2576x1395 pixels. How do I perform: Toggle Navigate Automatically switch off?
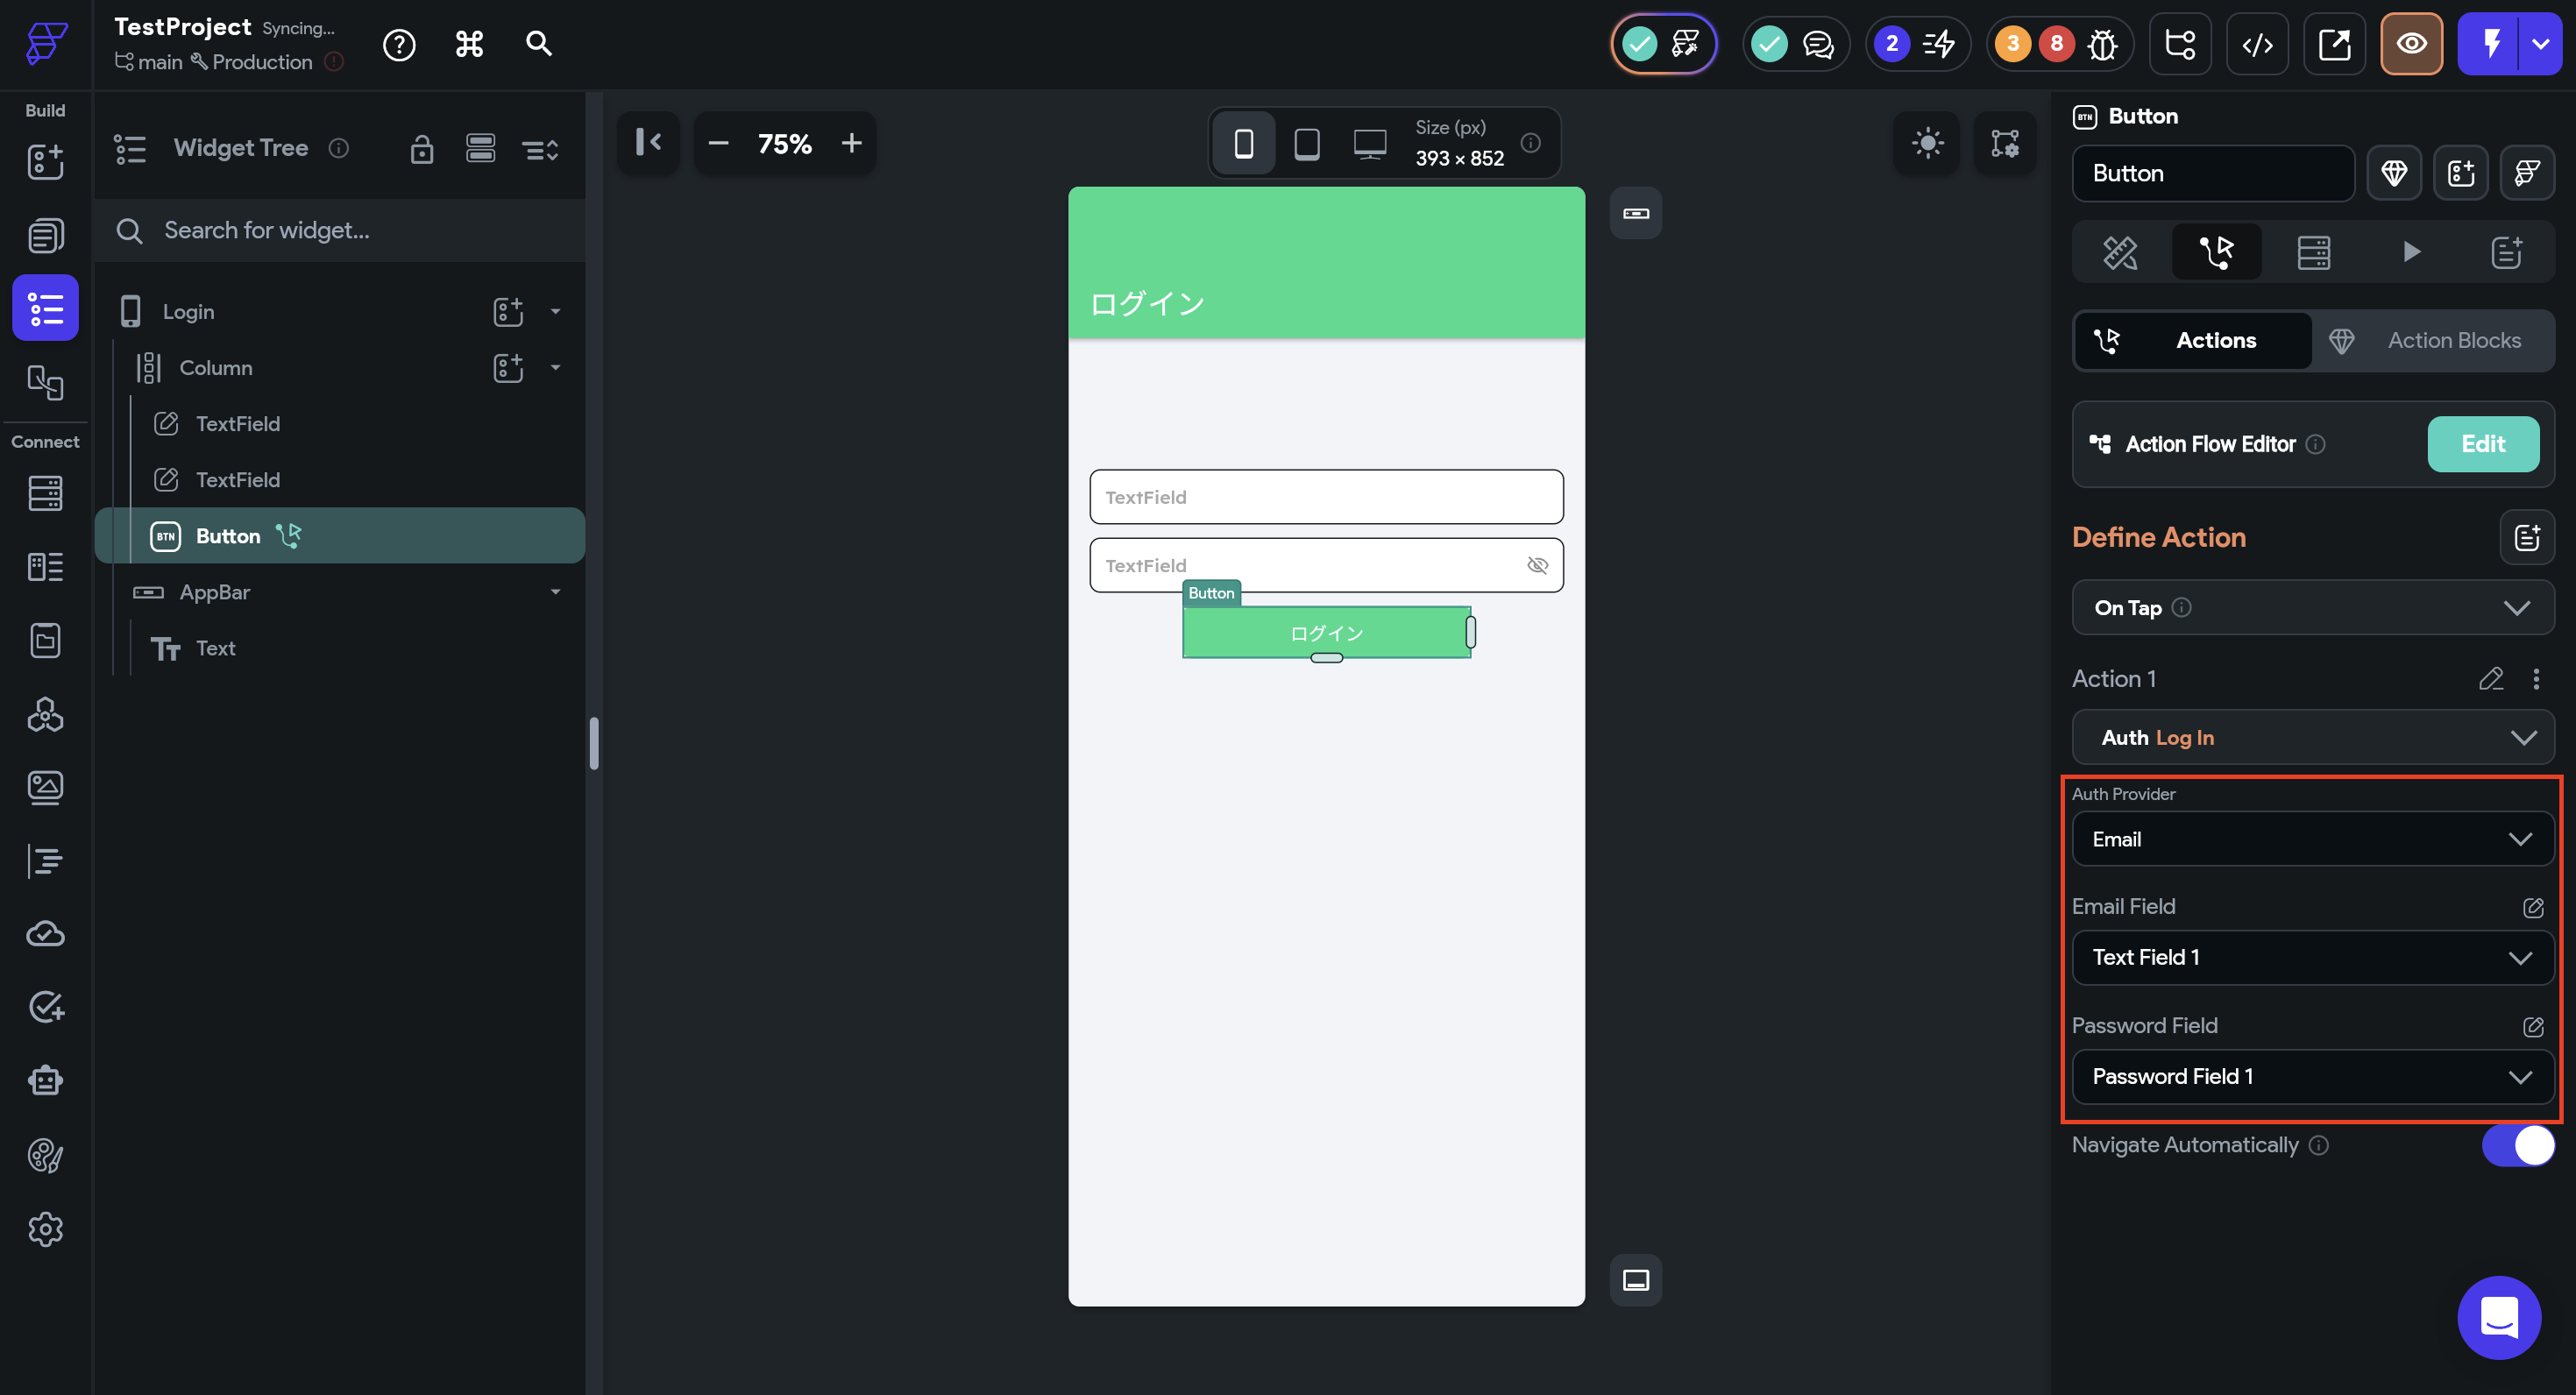2517,1145
